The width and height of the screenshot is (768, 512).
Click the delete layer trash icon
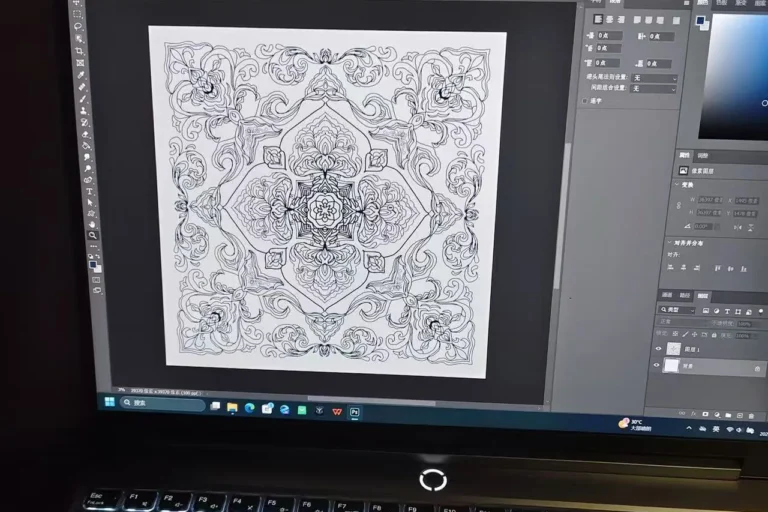click(751, 416)
